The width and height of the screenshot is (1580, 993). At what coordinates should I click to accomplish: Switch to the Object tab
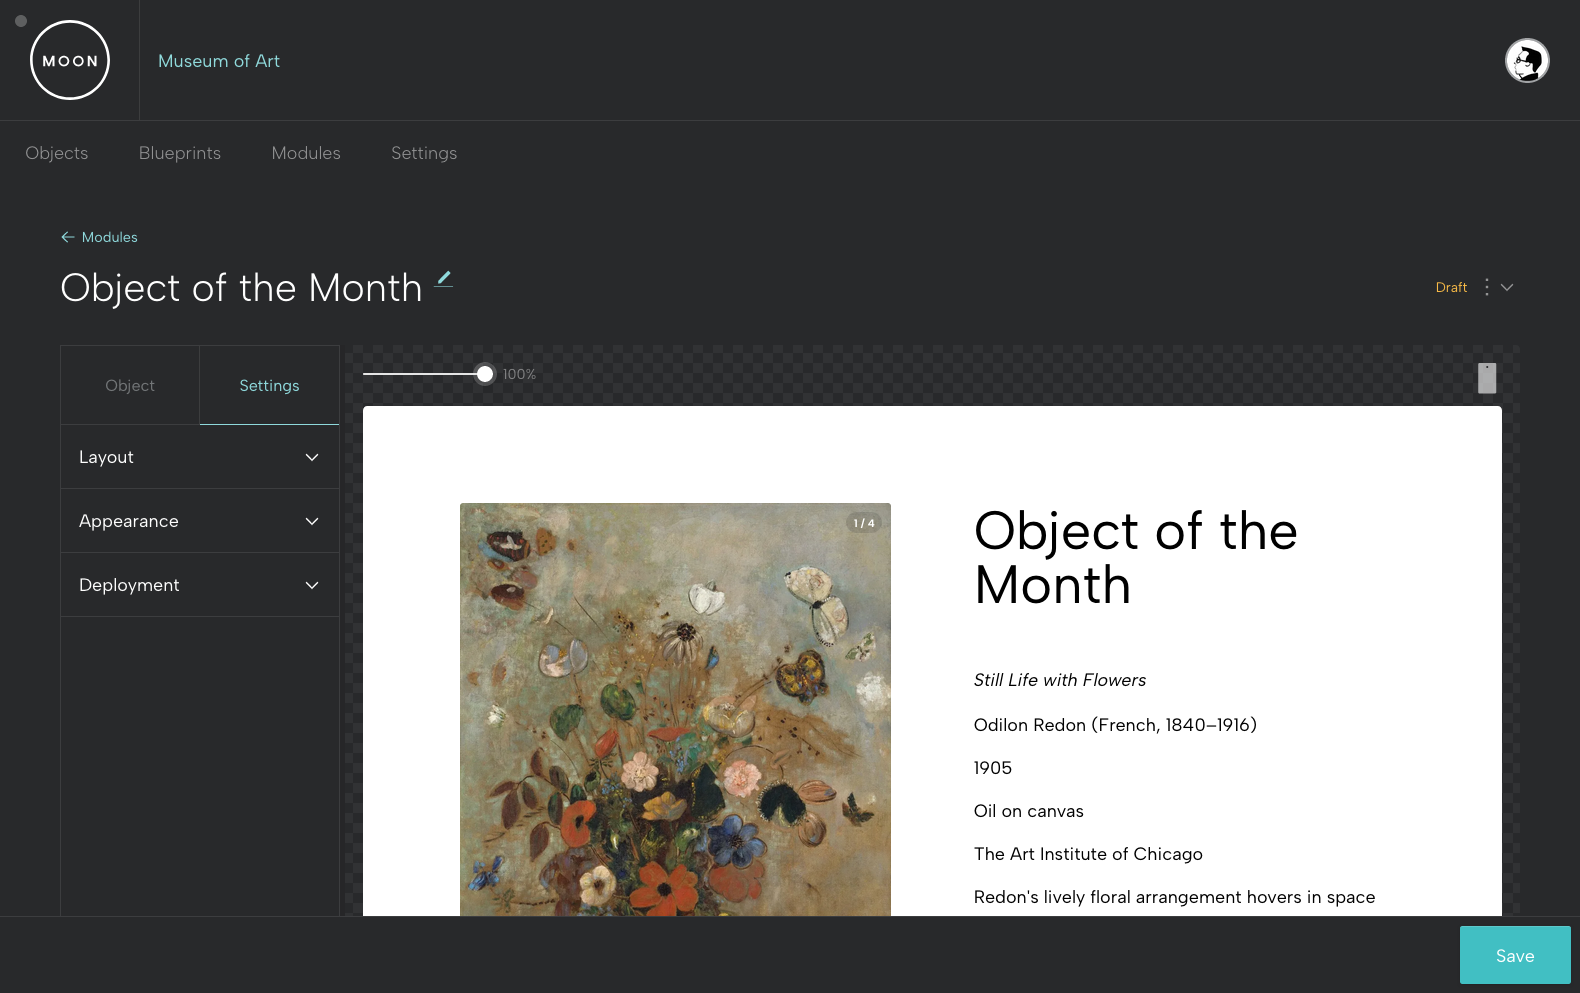[x=130, y=386]
